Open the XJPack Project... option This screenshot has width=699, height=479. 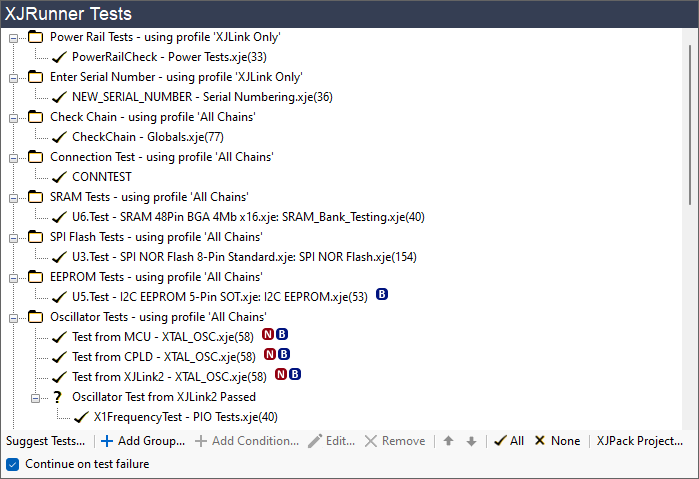[640, 441]
